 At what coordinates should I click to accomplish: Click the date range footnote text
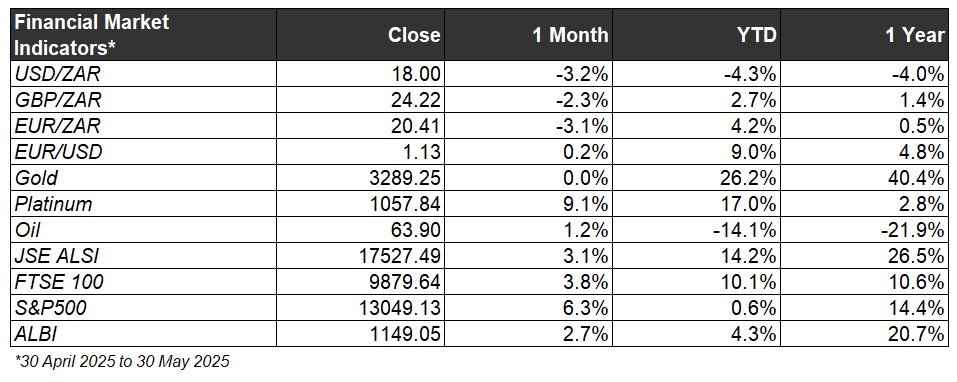122,361
